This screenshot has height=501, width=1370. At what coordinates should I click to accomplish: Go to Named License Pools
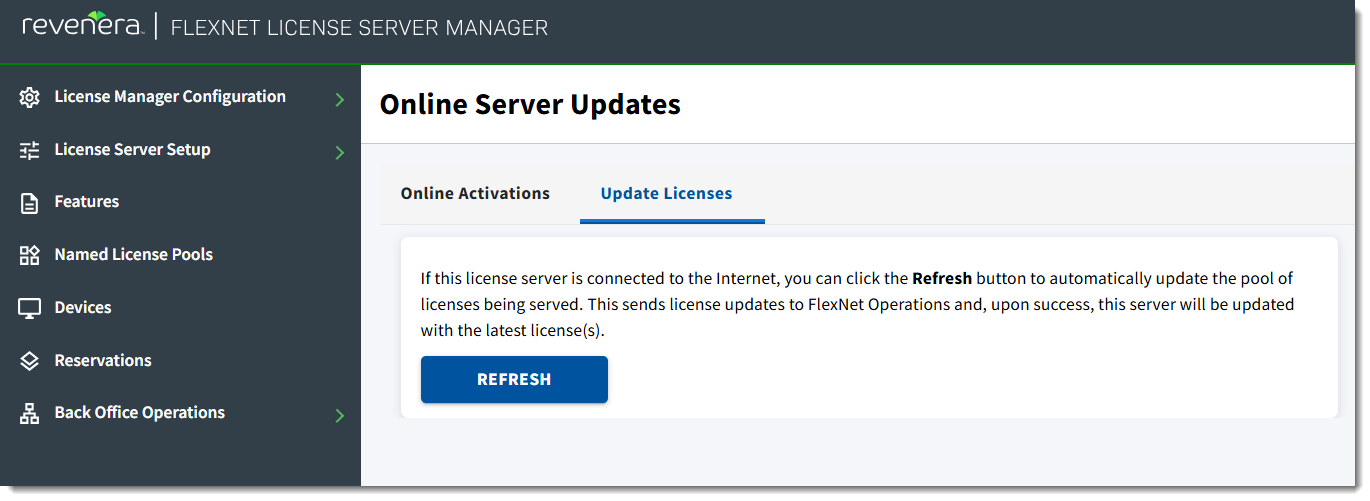(x=134, y=255)
